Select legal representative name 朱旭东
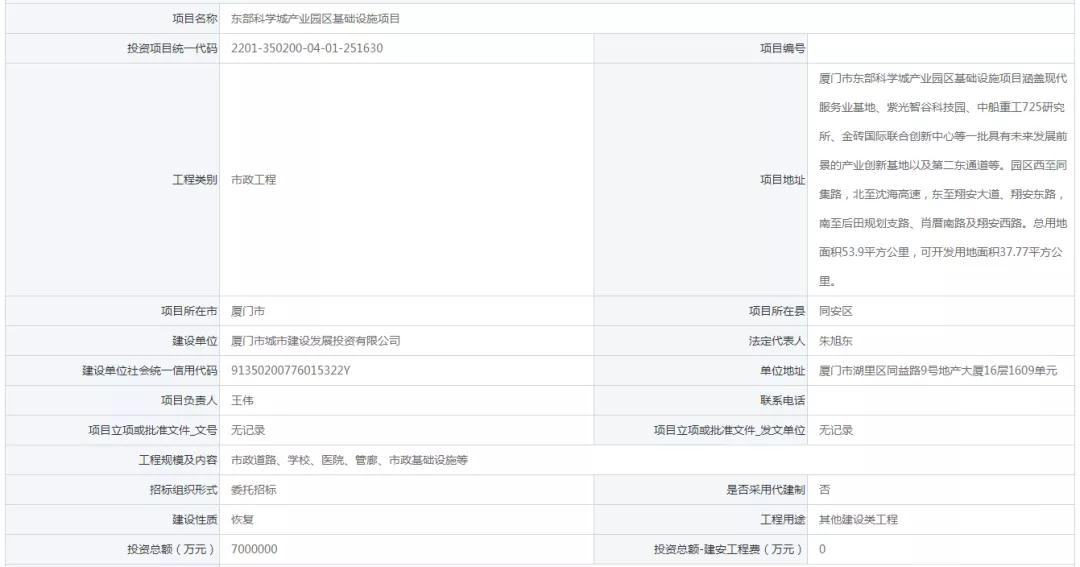This screenshot has width=1080, height=567. pos(836,341)
